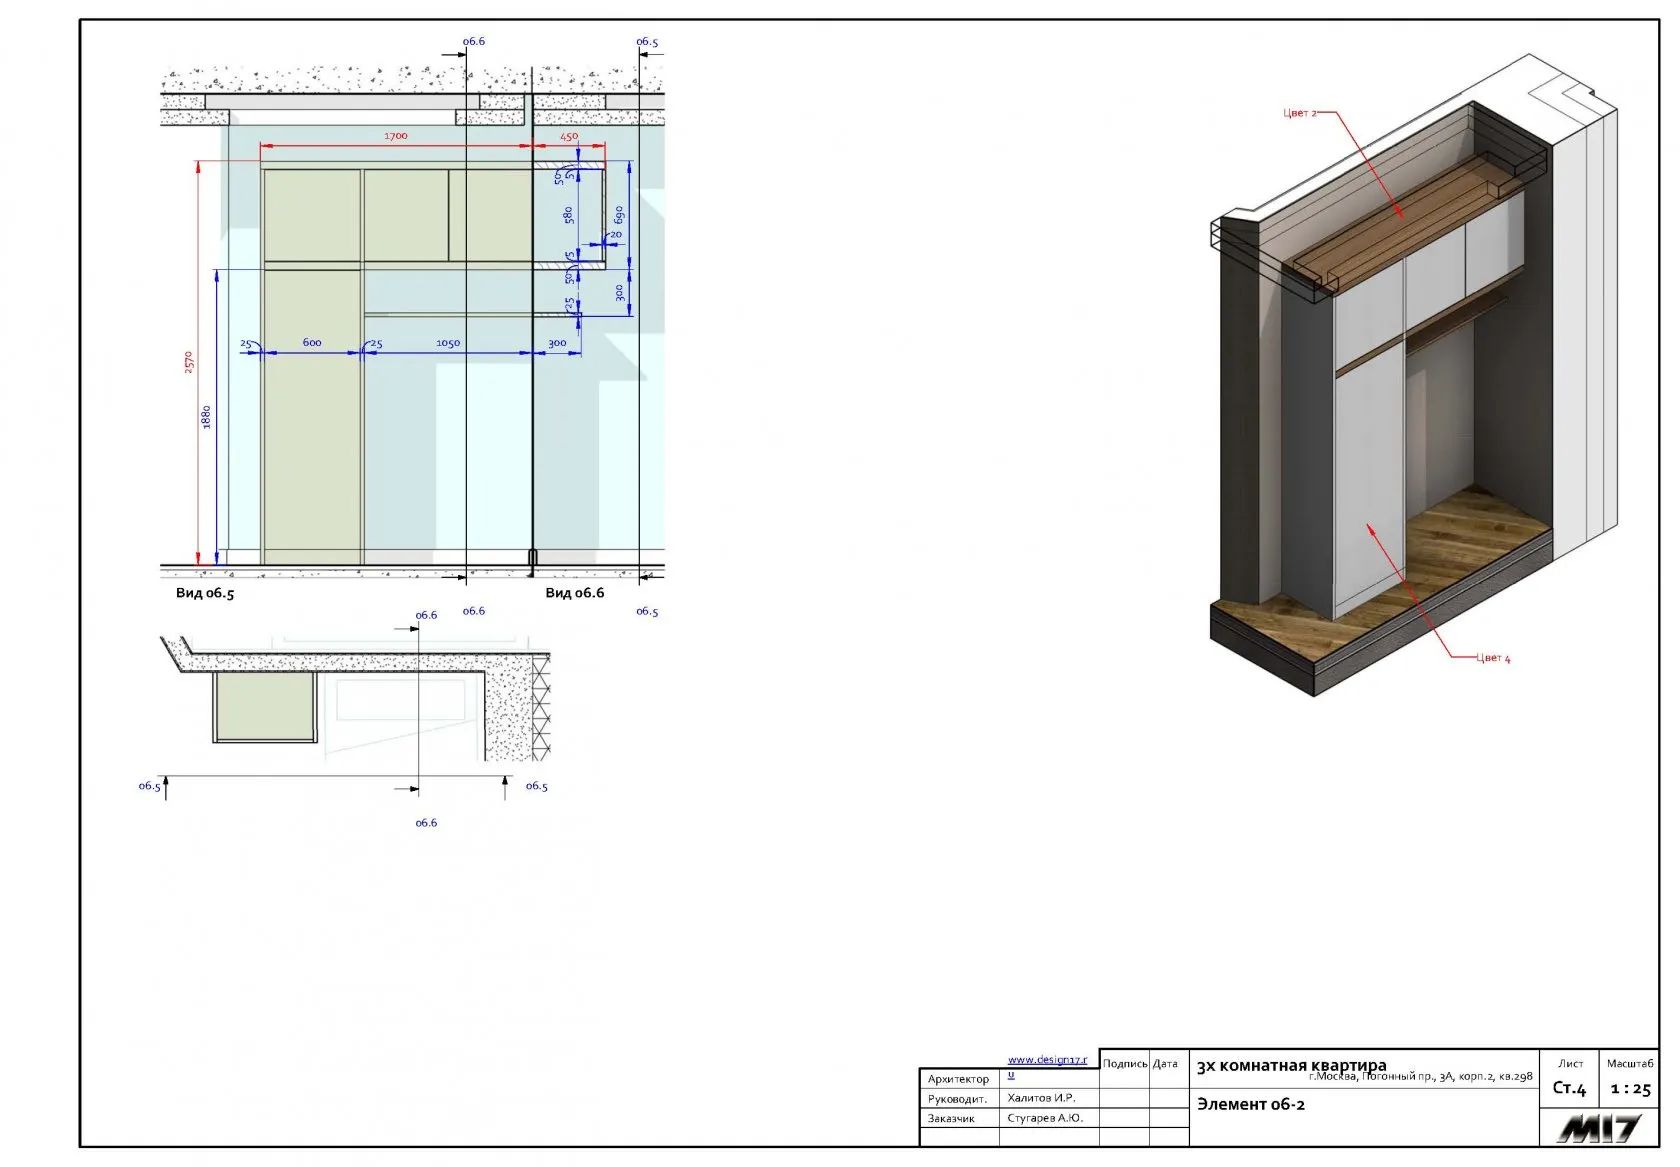Image resolution: width=1680 pixels, height=1167 pixels.
Task: Click the 1880 blue height dimension
Action: [x=207, y=417]
